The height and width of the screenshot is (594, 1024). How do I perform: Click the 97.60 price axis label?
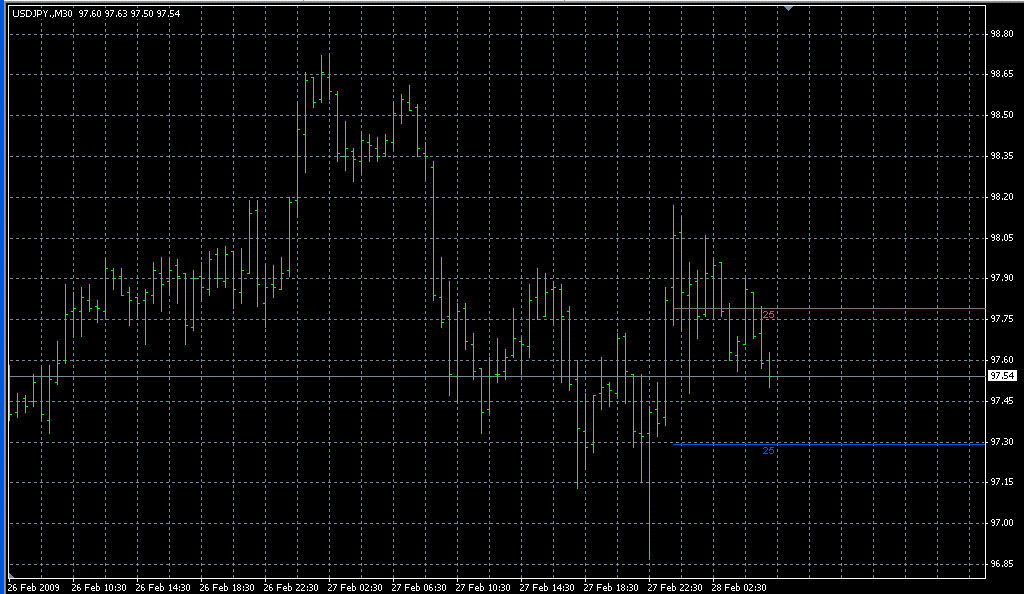click(1002, 360)
